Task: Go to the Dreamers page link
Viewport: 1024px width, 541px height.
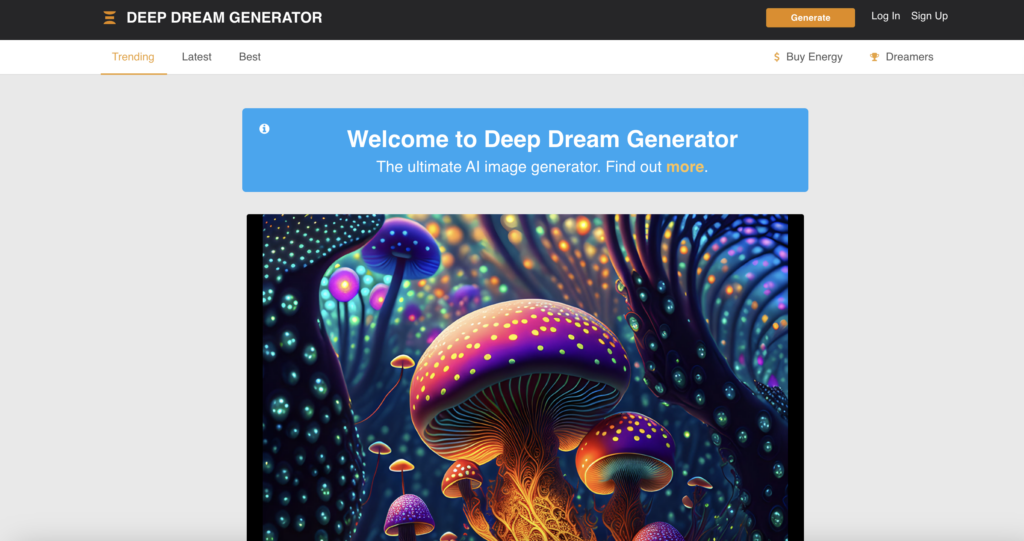Action: pos(909,57)
